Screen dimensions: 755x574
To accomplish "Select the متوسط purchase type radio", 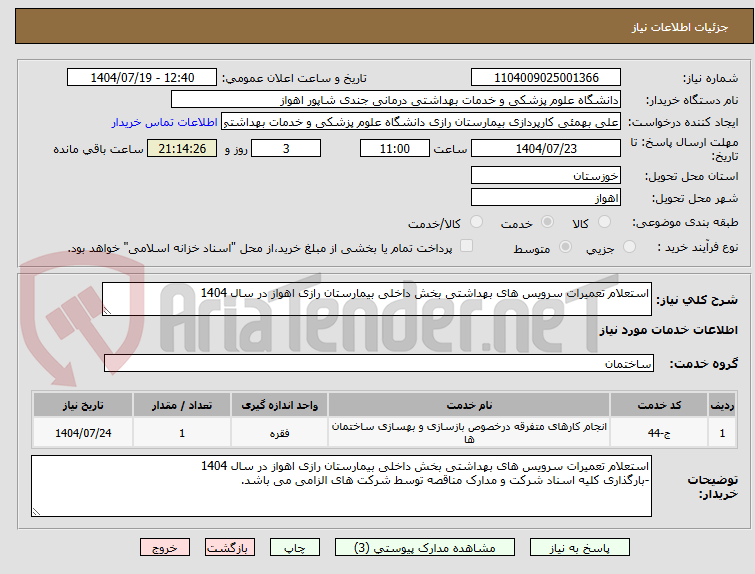I will pos(565,247).
